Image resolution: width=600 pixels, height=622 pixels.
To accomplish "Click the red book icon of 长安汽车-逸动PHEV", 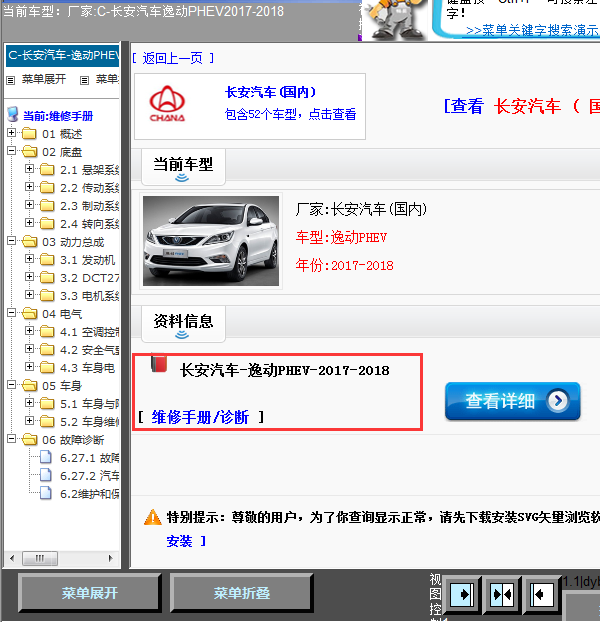I will pos(159,363).
